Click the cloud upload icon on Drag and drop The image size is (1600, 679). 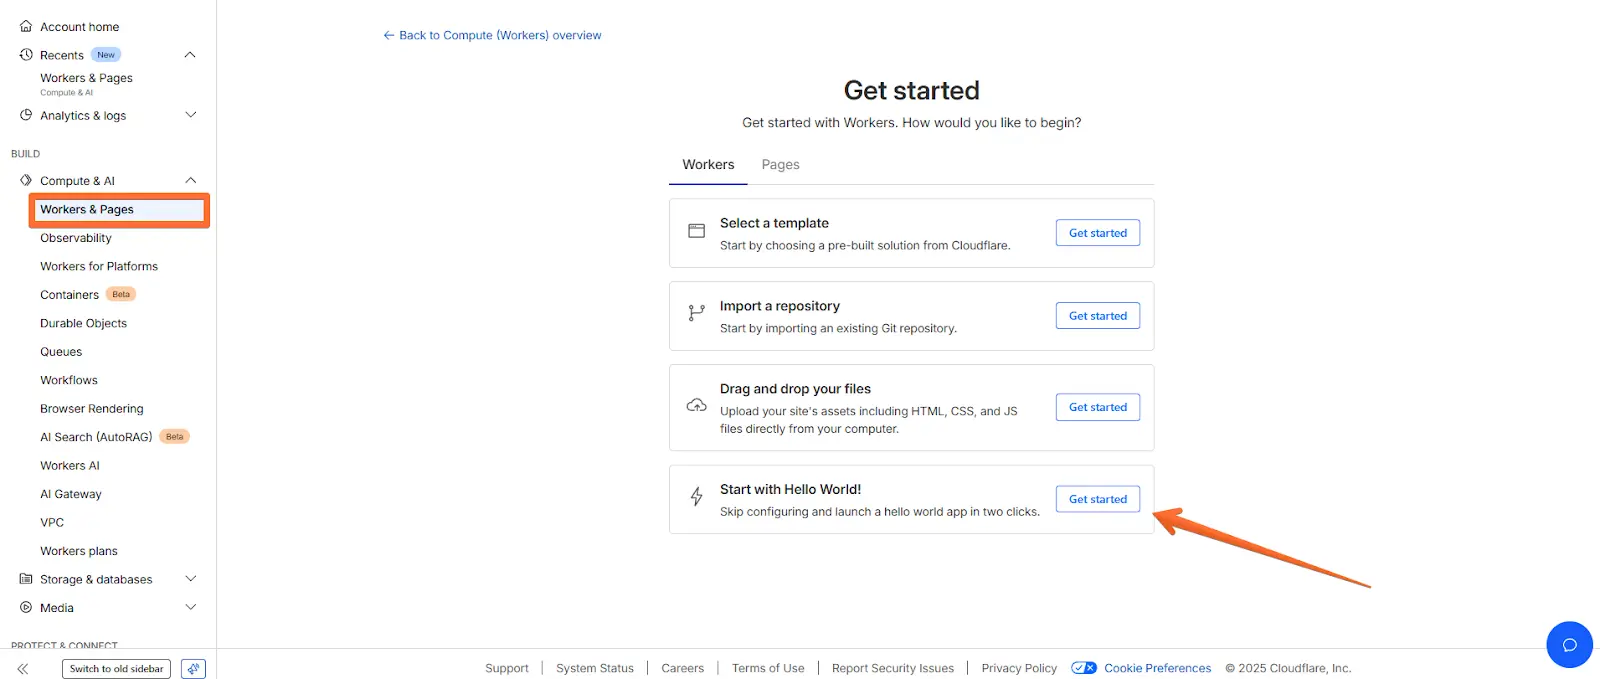click(697, 407)
